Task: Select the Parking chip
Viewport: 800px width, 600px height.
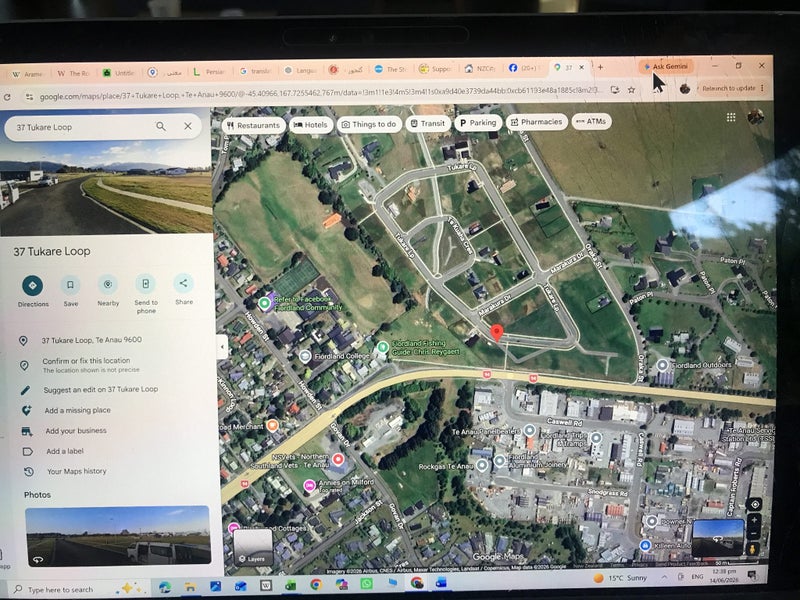Action: pos(478,122)
